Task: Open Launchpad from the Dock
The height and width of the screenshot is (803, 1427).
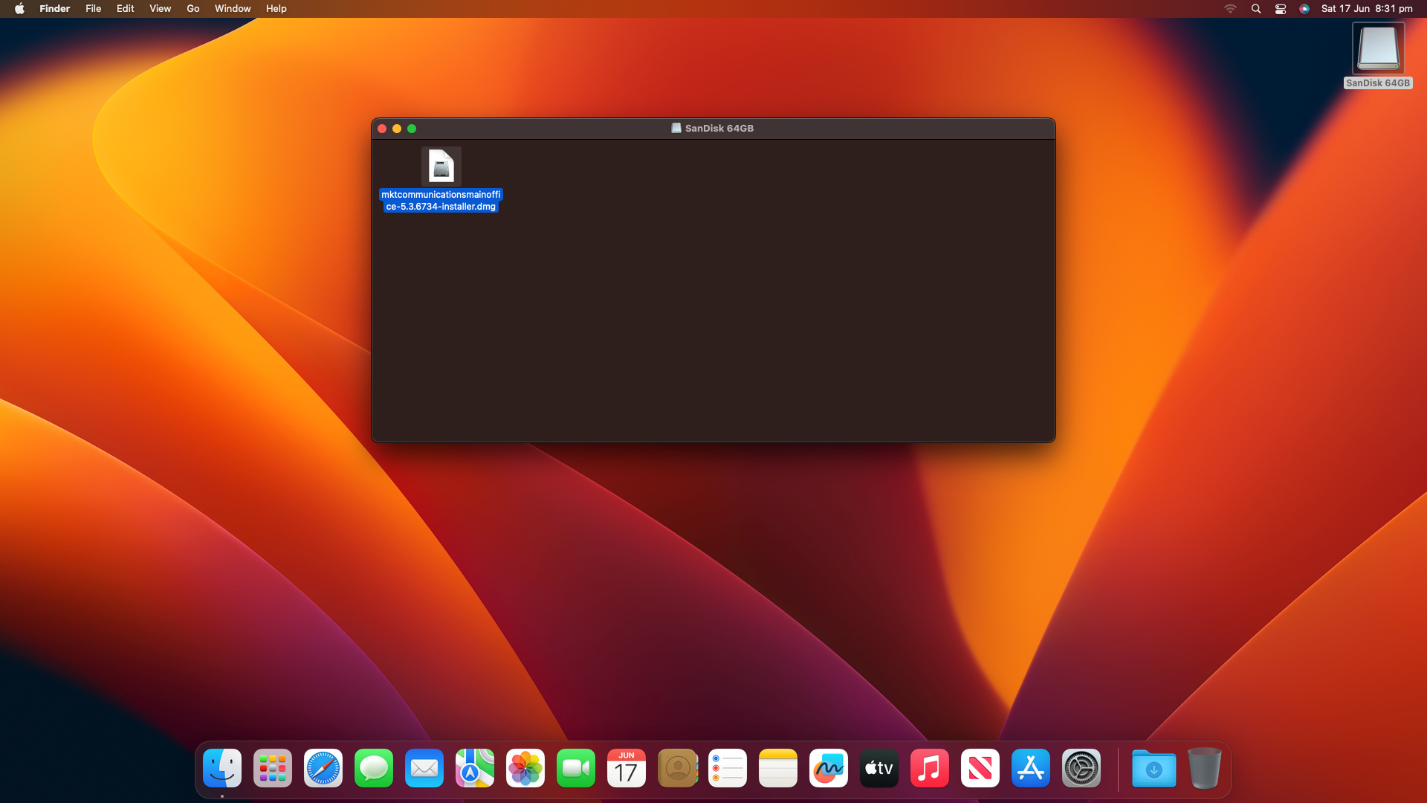Action: click(273, 768)
